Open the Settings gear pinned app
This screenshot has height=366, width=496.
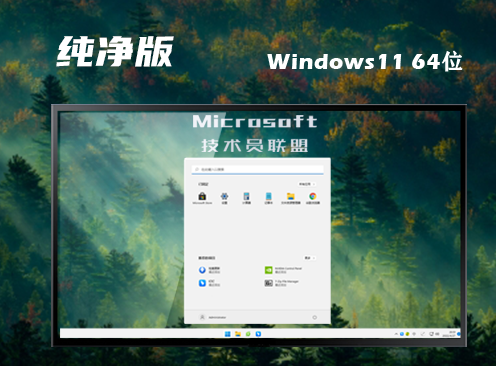pyautogui.click(x=225, y=198)
